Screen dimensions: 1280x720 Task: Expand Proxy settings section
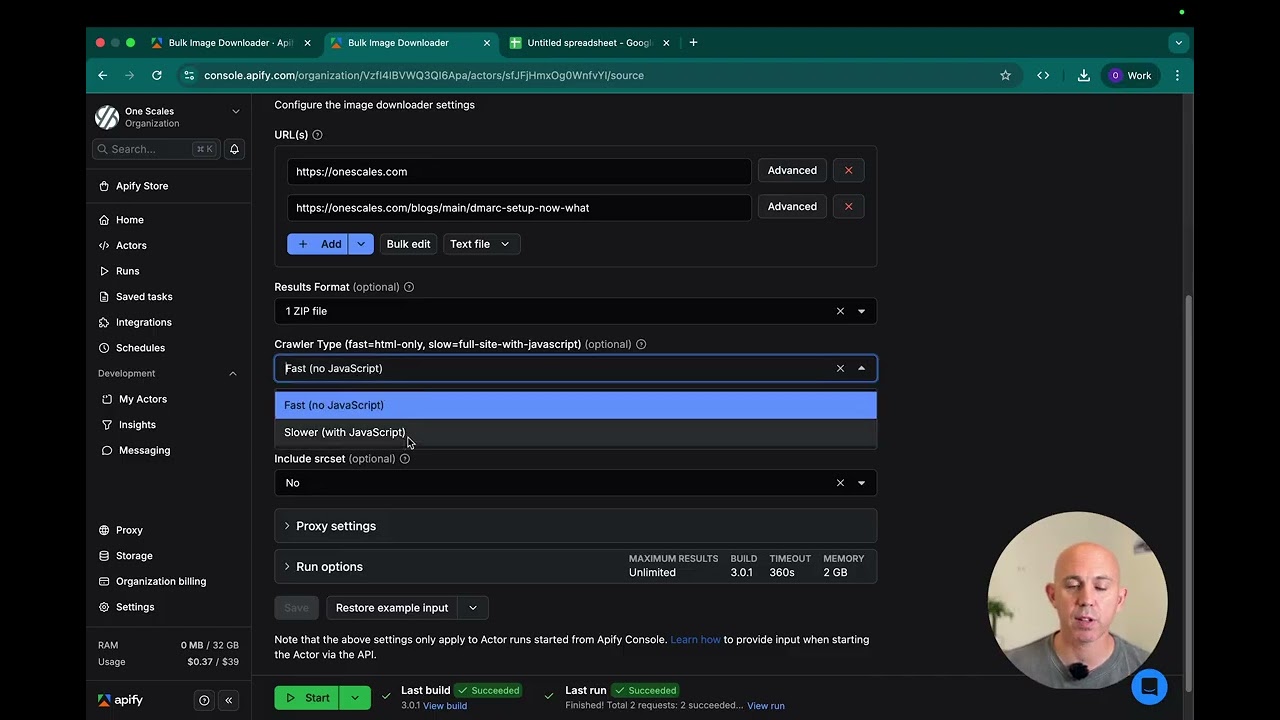pyautogui.click(x=575, y=526)
